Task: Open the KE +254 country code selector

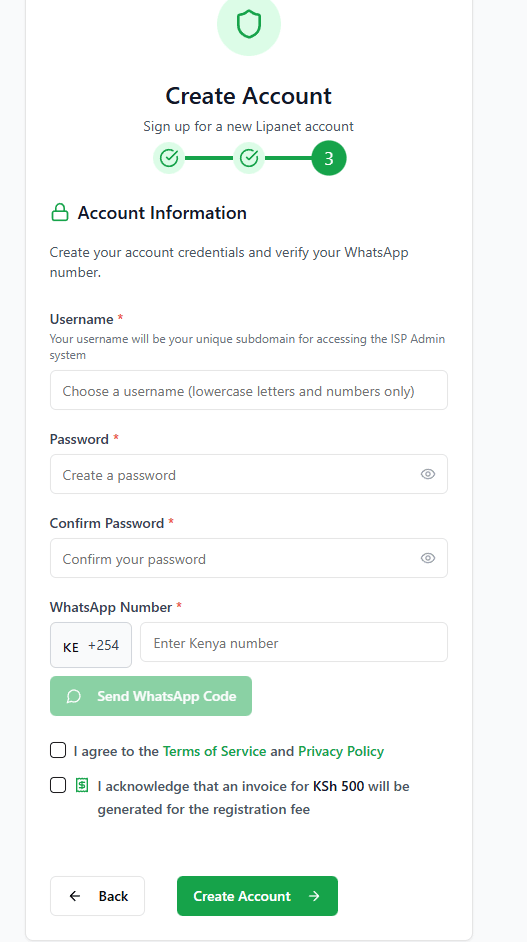Action: 91,645
